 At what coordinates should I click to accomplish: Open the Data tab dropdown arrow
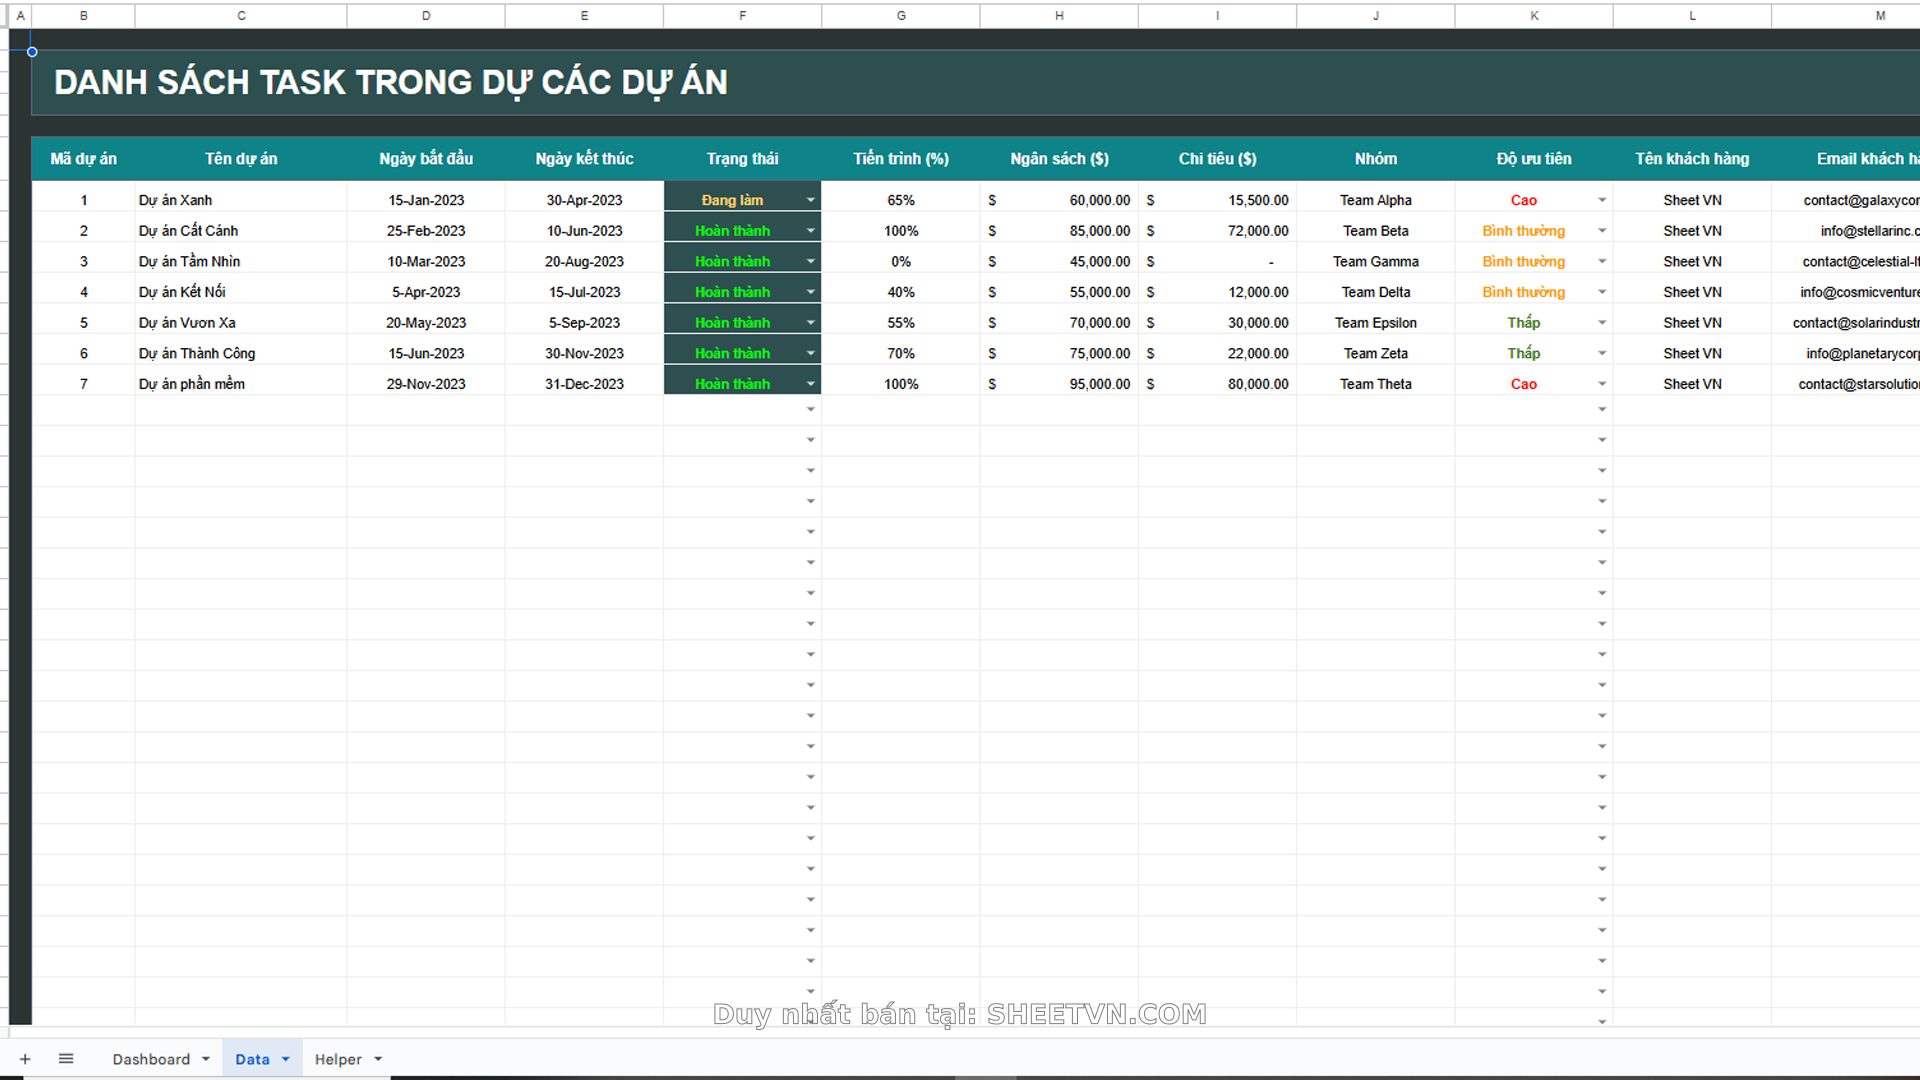click(286, 1059)
